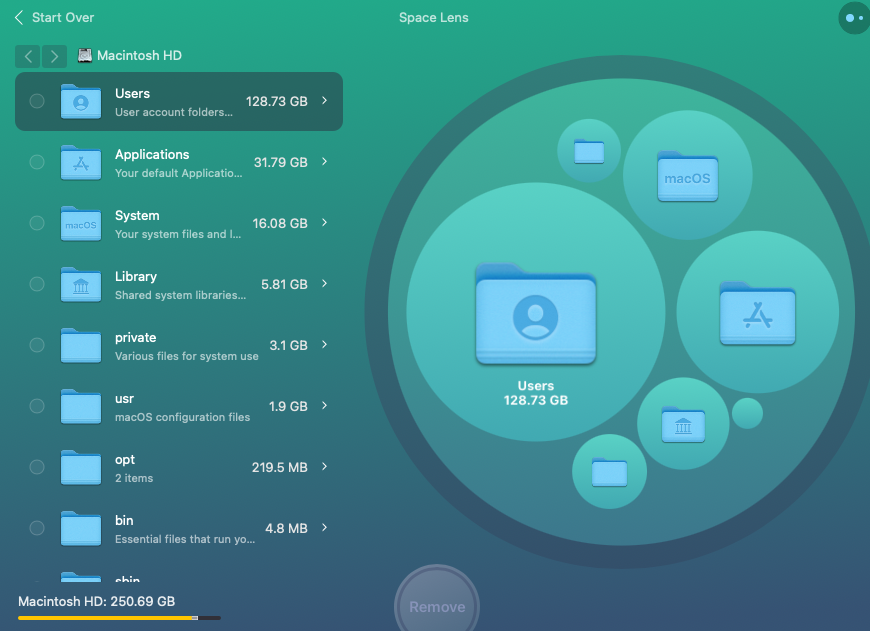Click the Macintosh HD disk usage bar

point(119,618)
